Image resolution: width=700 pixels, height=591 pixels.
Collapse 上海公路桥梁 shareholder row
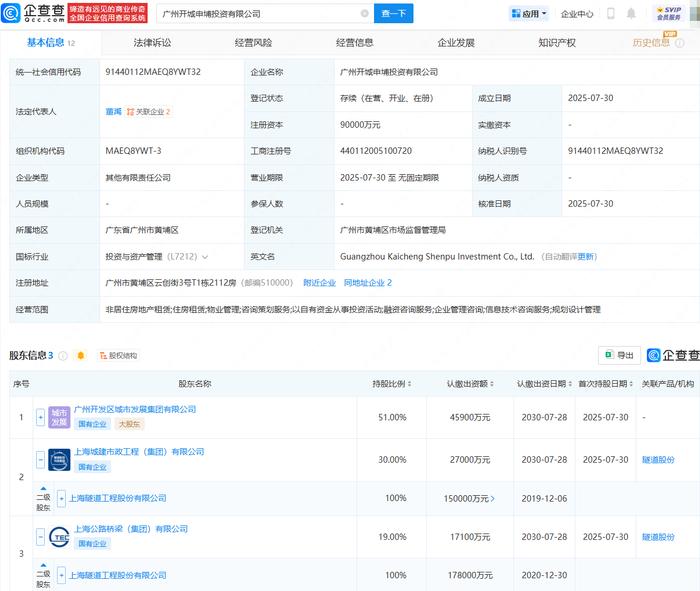pyautogui.click(x=40, y=537)
